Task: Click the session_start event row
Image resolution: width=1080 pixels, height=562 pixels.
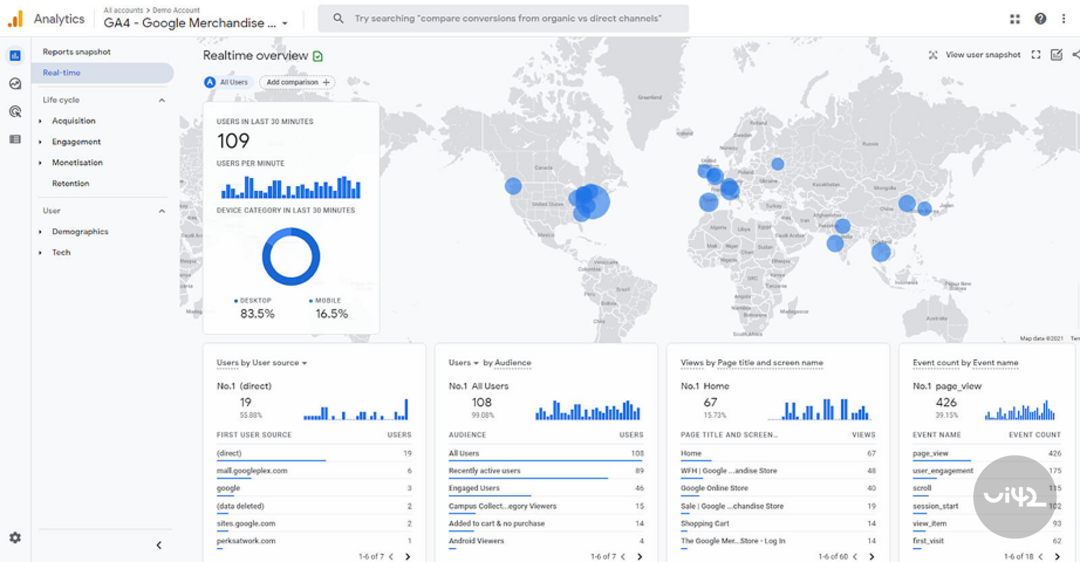Action: [x=987, y=506]
